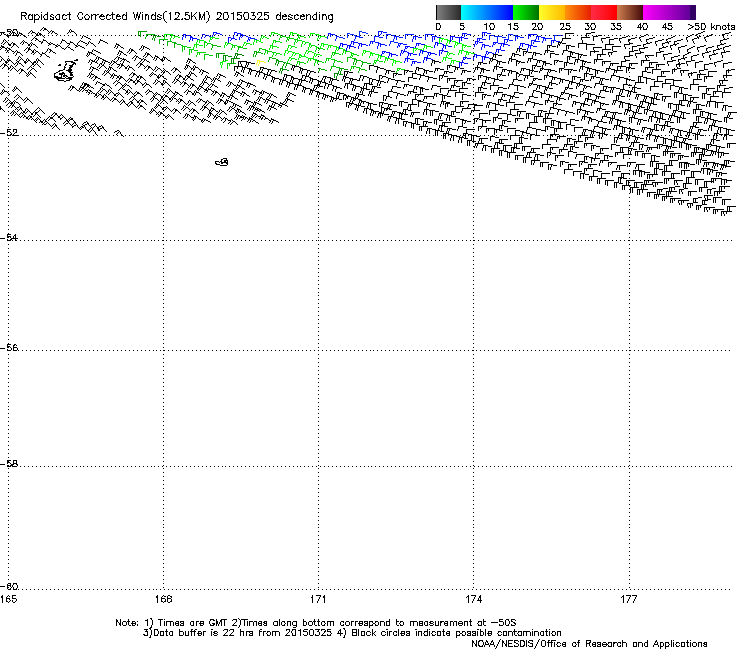
Task: Click the gray 0-5 knots color swatch
Action: click(448, 12)
